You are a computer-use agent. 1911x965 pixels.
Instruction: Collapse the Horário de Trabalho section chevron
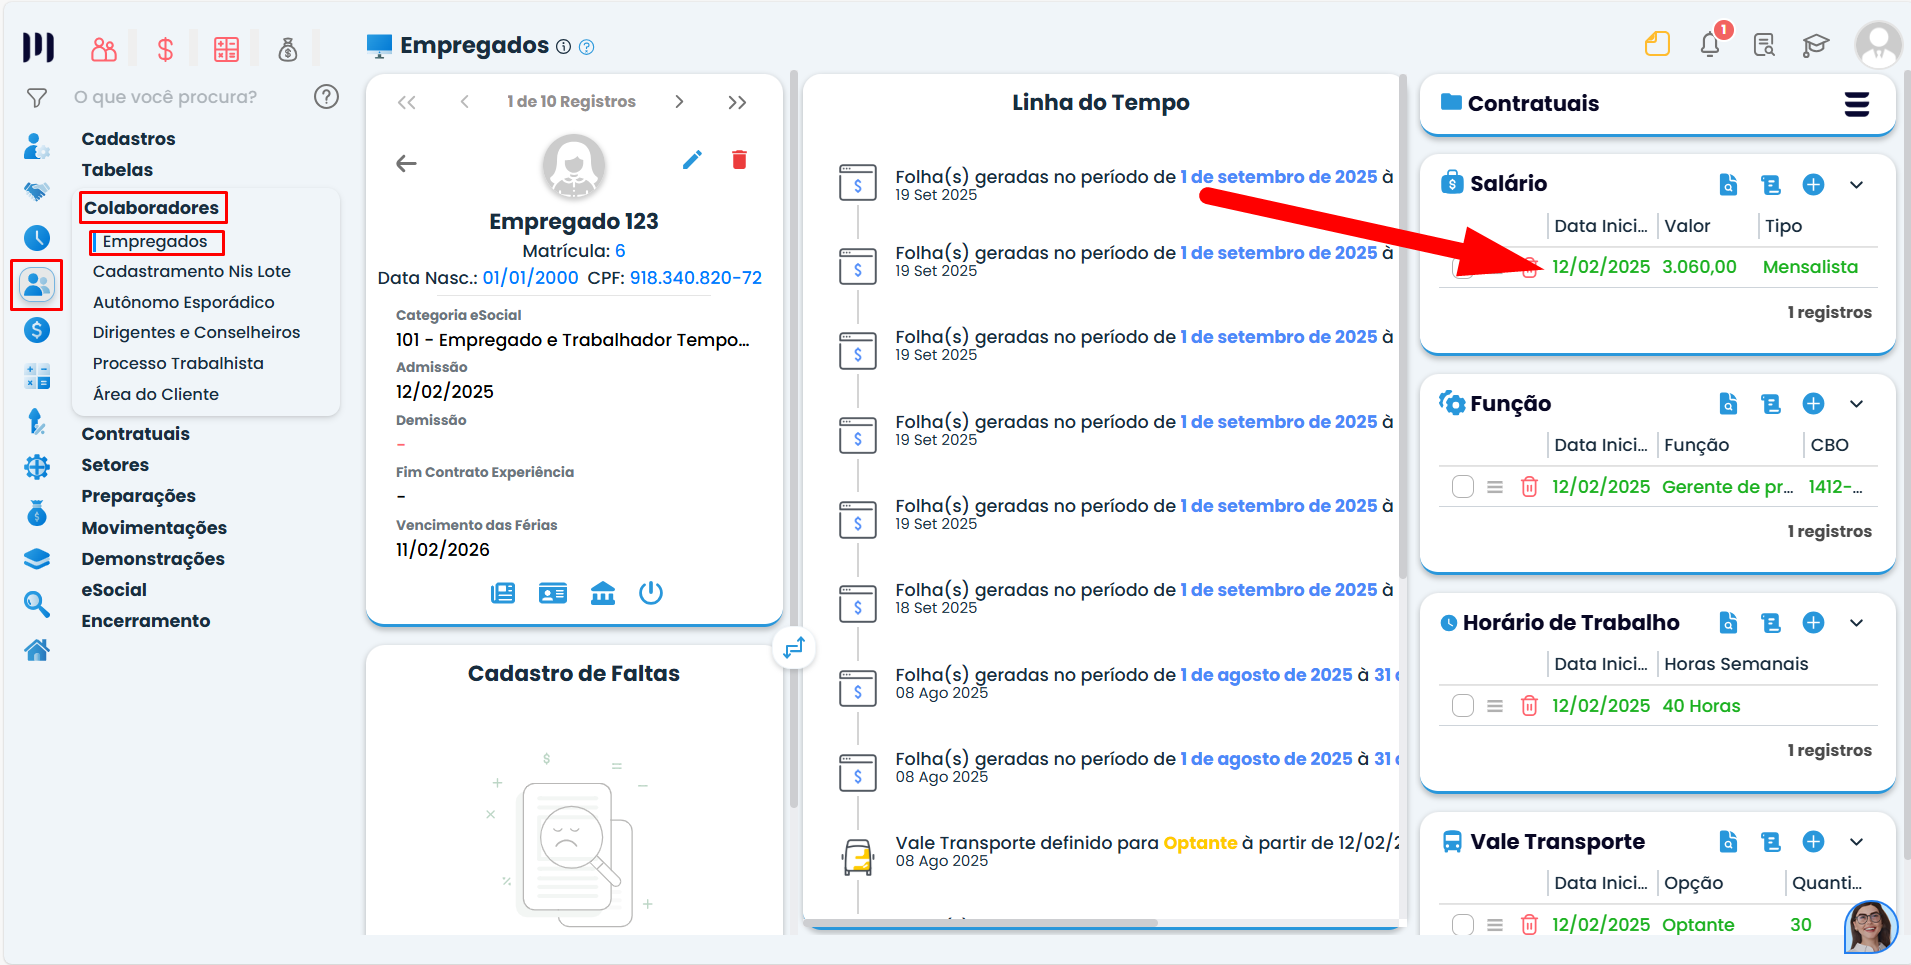point(1857,623)
